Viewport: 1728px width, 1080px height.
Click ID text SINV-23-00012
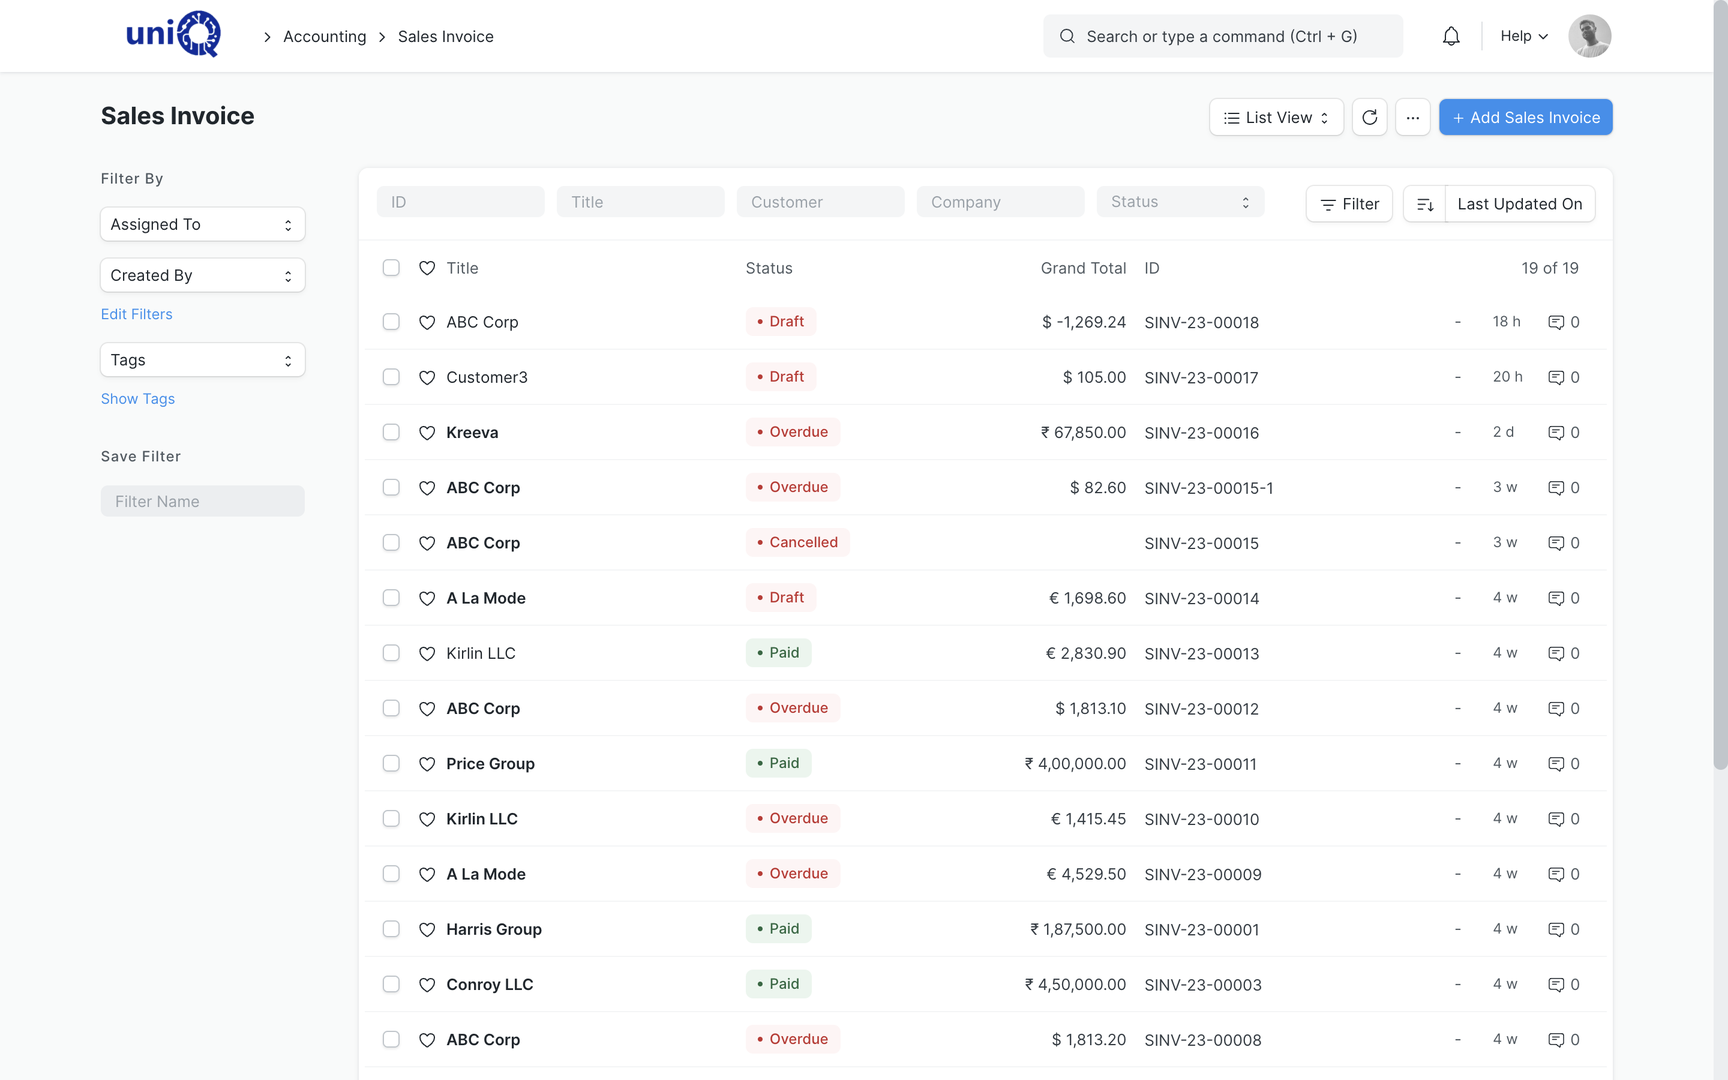1201,708
